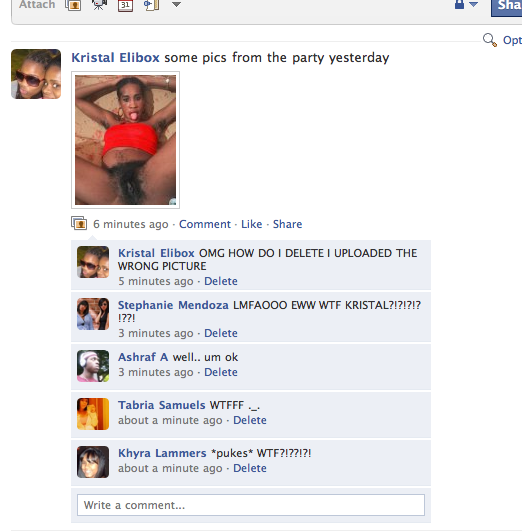Click the Share link under the post
Image resolution: width=522 pixels, height=532 pixels.
click(287, 224)
